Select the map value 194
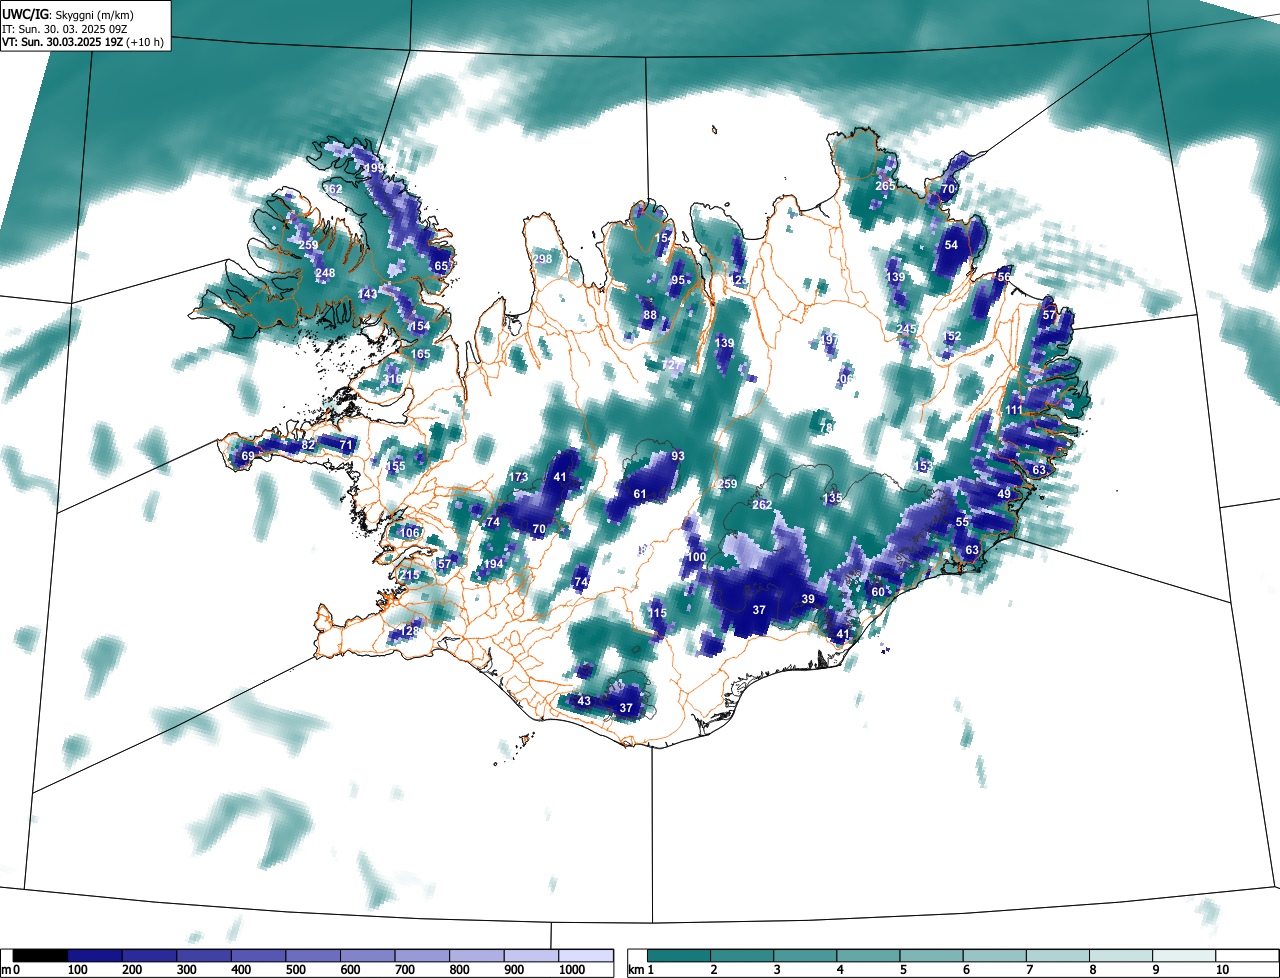Screen dimensions: 1280x978 (x=493, y=565)
